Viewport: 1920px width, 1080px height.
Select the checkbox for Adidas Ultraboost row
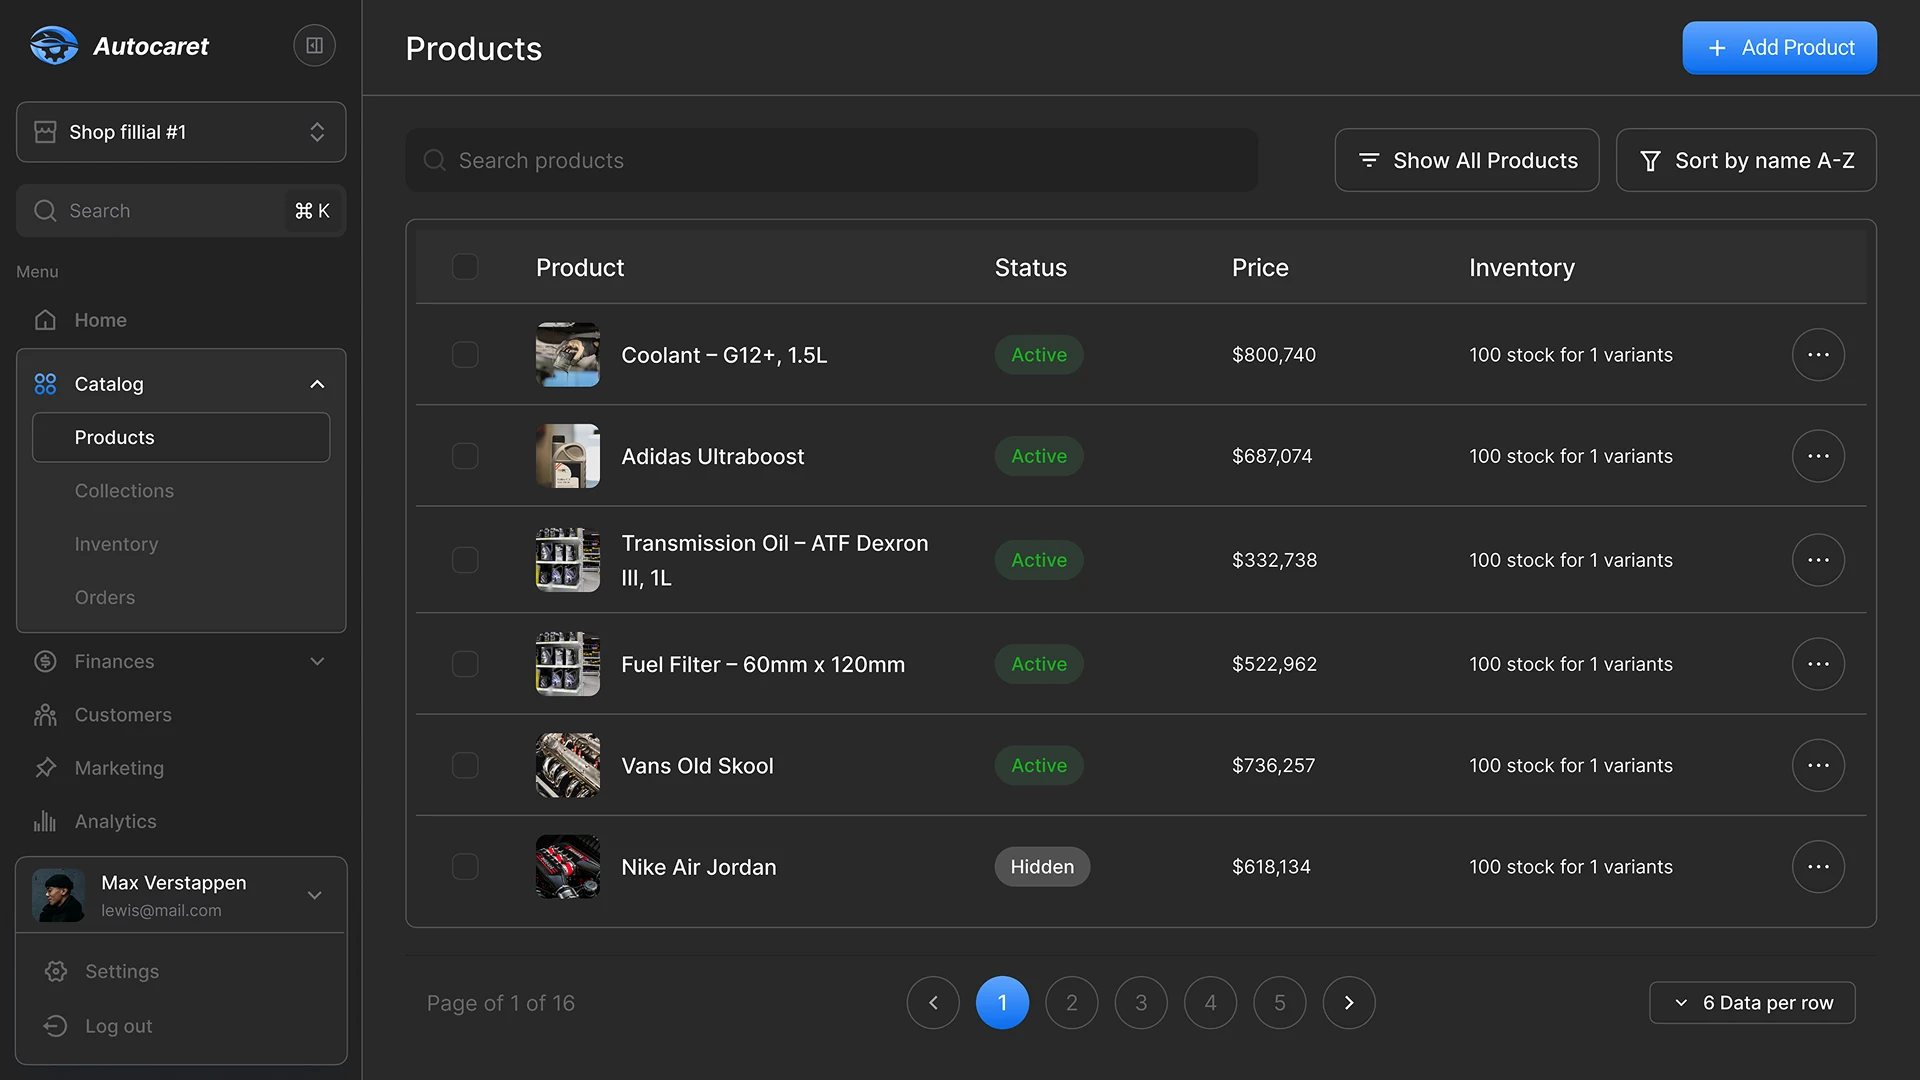click(x=465, y=456)
